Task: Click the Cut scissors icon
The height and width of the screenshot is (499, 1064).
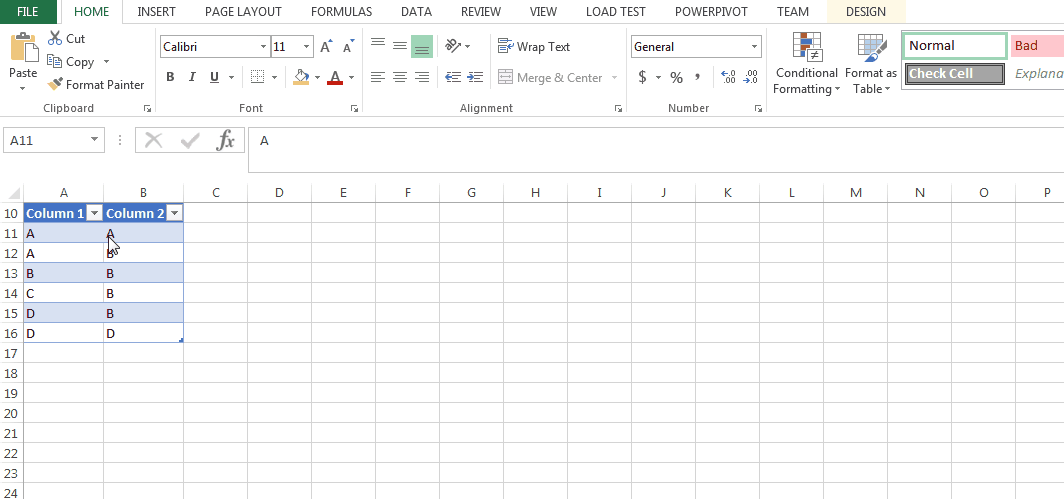Action: (x=54, y=39)
